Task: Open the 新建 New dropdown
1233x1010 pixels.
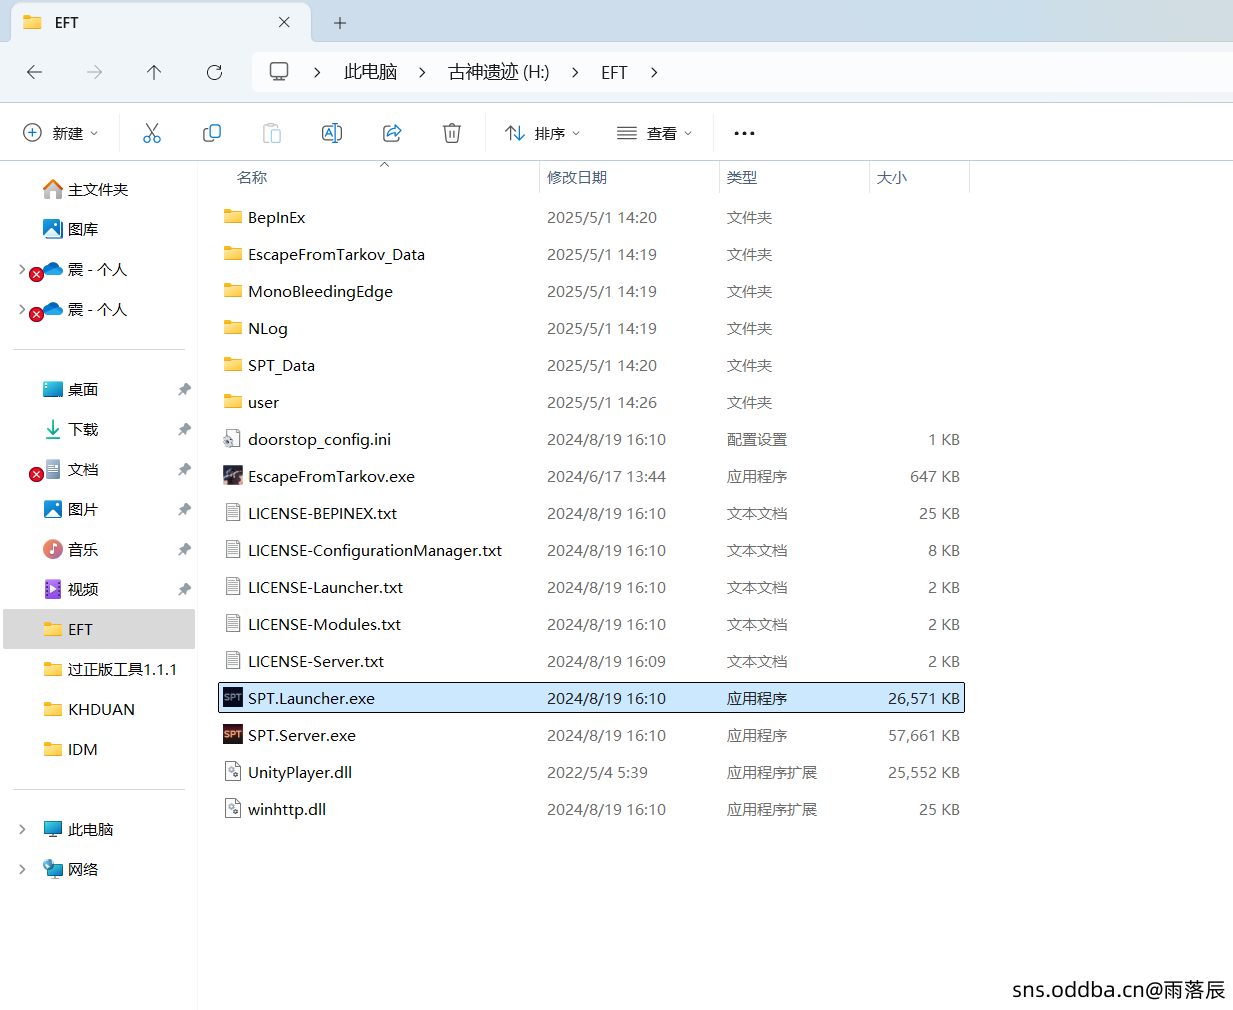Action: pos(61,133)
